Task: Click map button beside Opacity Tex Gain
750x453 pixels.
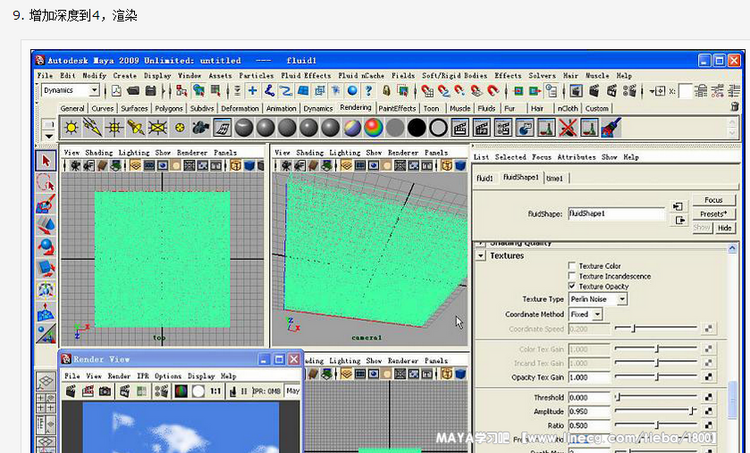Action: pyautogui.click(x=709, y=377)
